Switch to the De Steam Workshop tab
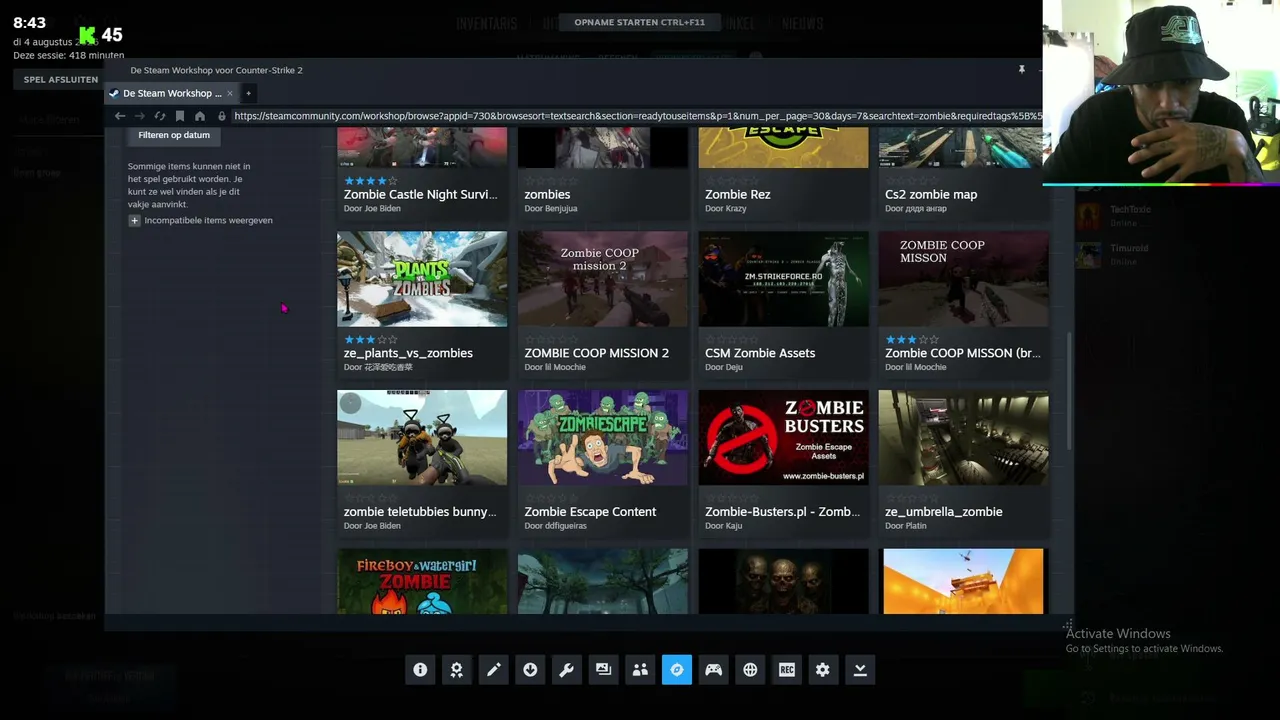The image size is (1280, 720). [172, 93]
